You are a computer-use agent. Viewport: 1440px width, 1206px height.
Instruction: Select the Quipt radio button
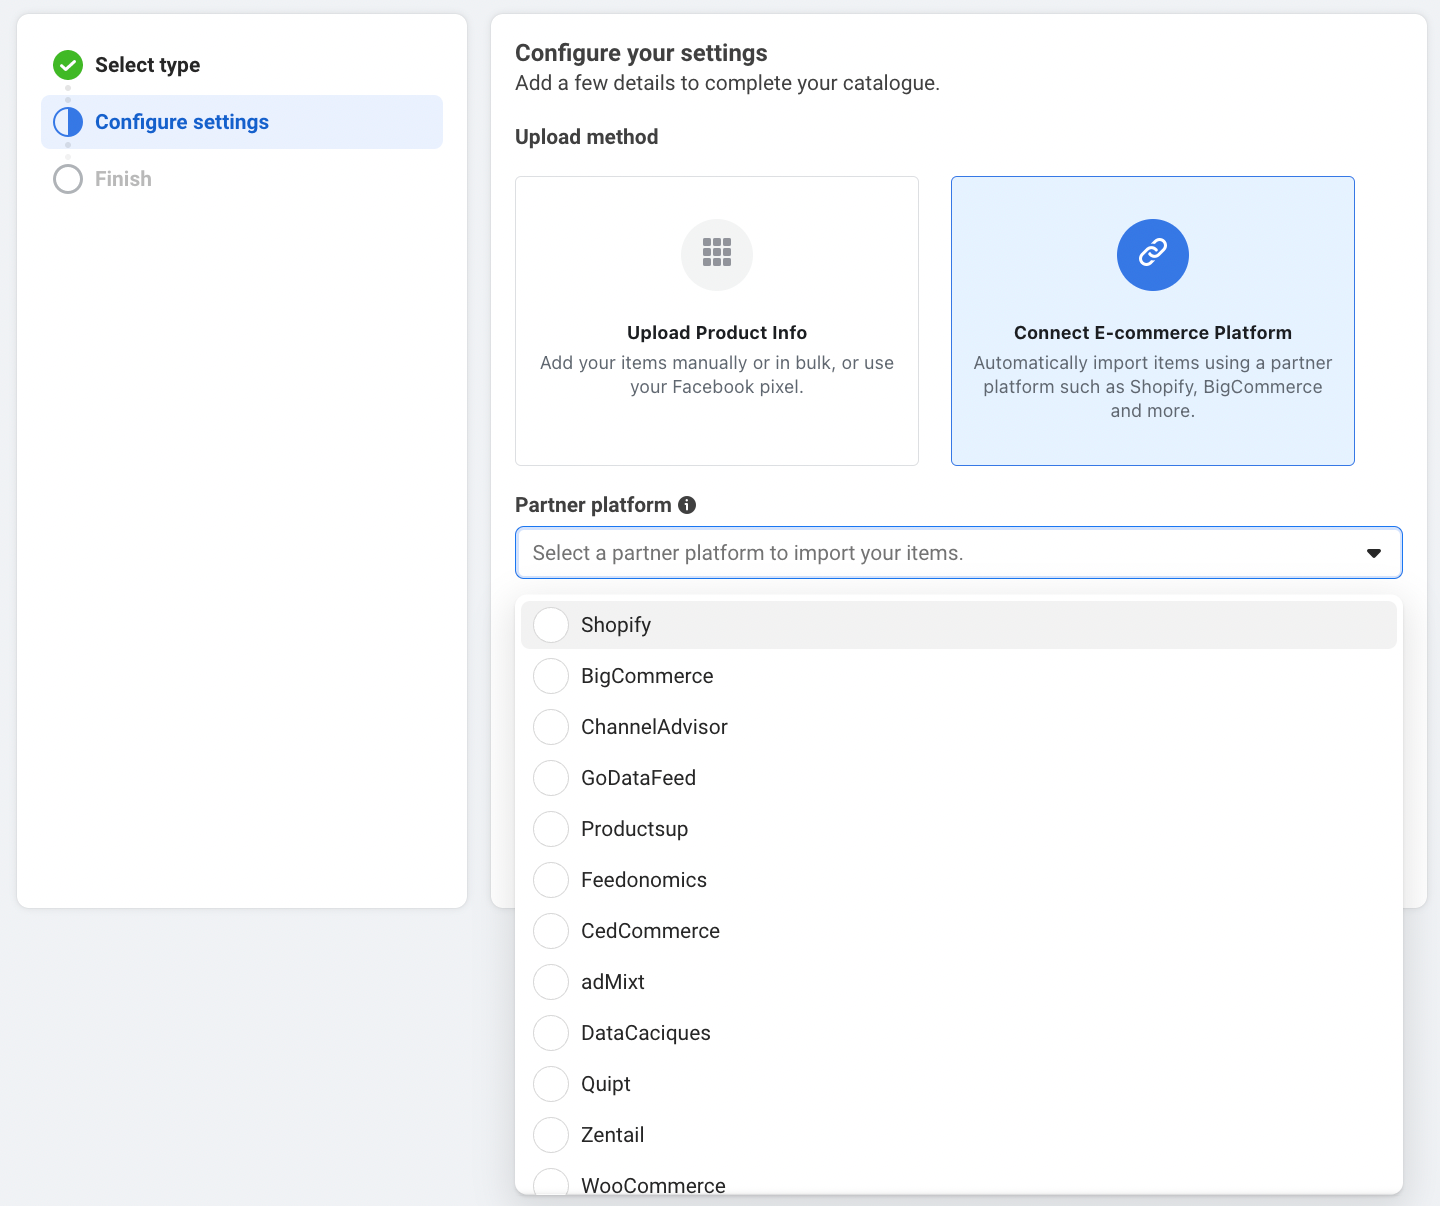[x=551, y=1084]
